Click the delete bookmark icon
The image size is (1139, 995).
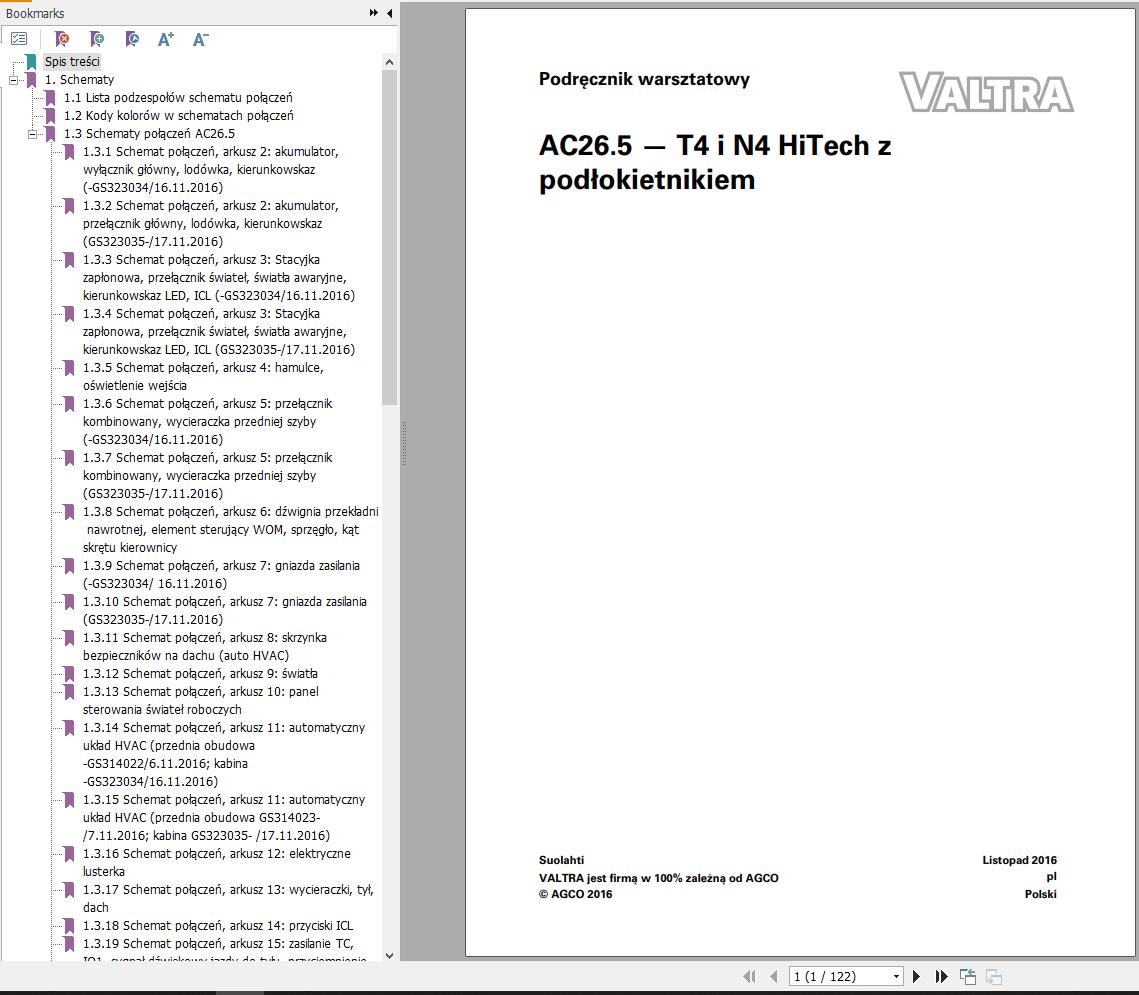click(x=62, y=38)
